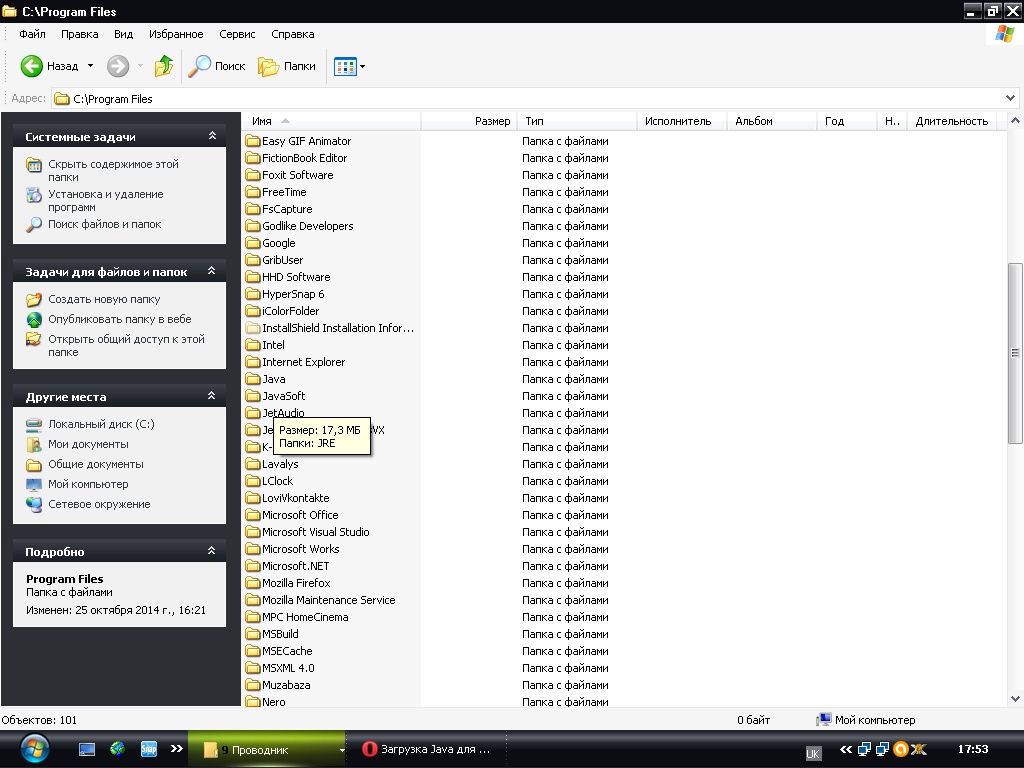
Task: Open the Сервис menu
Action: pos(237,34)
